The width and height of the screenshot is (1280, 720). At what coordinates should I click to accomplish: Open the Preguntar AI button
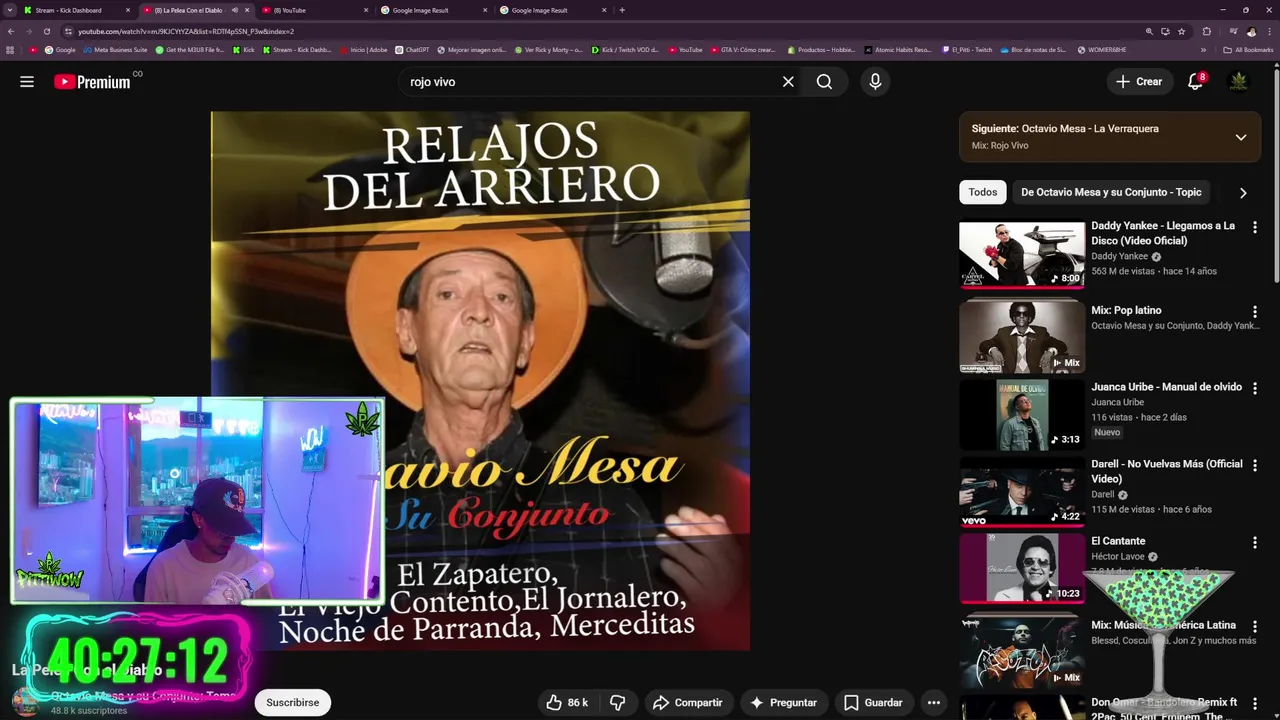(783, 703)
